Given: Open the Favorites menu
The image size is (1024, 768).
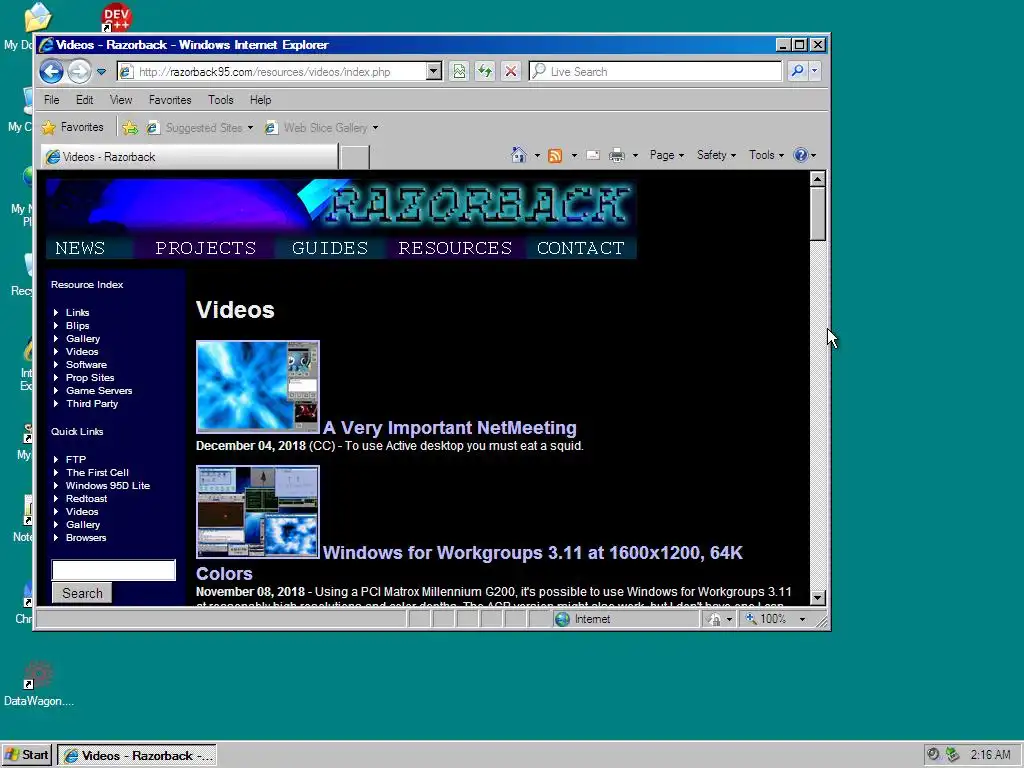Looking at the screenshot, I should (x=170, y=100).
